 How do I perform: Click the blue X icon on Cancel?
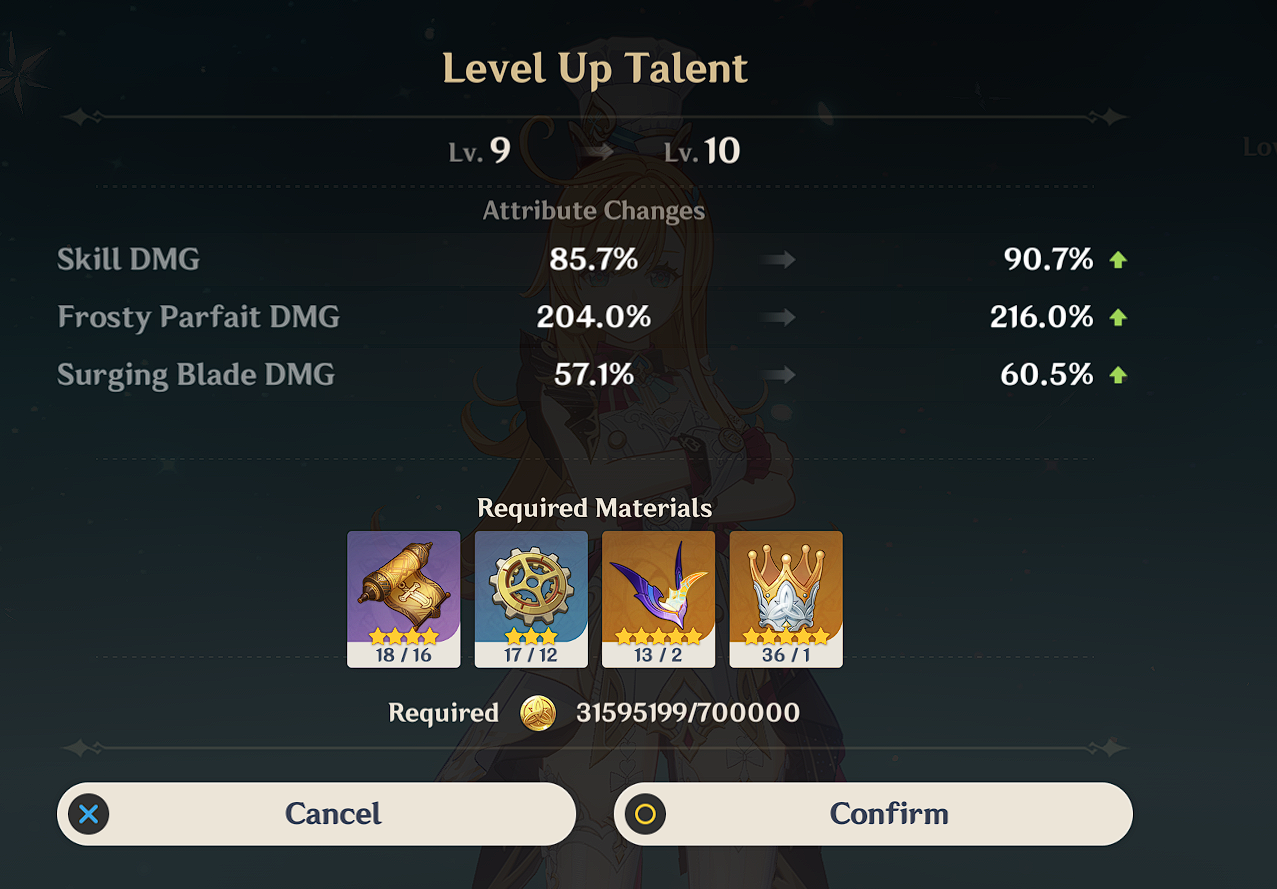coord(89,814)
